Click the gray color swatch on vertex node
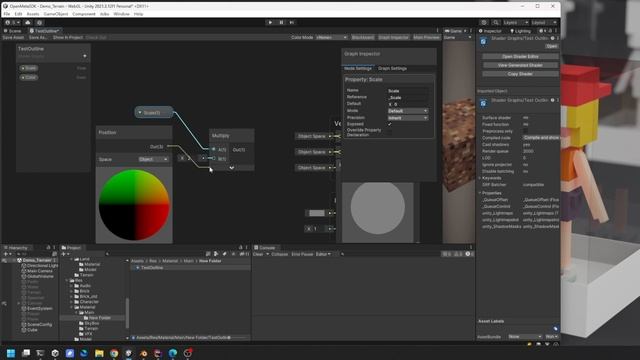The image size is (640, 360). [x=317, y=213]
